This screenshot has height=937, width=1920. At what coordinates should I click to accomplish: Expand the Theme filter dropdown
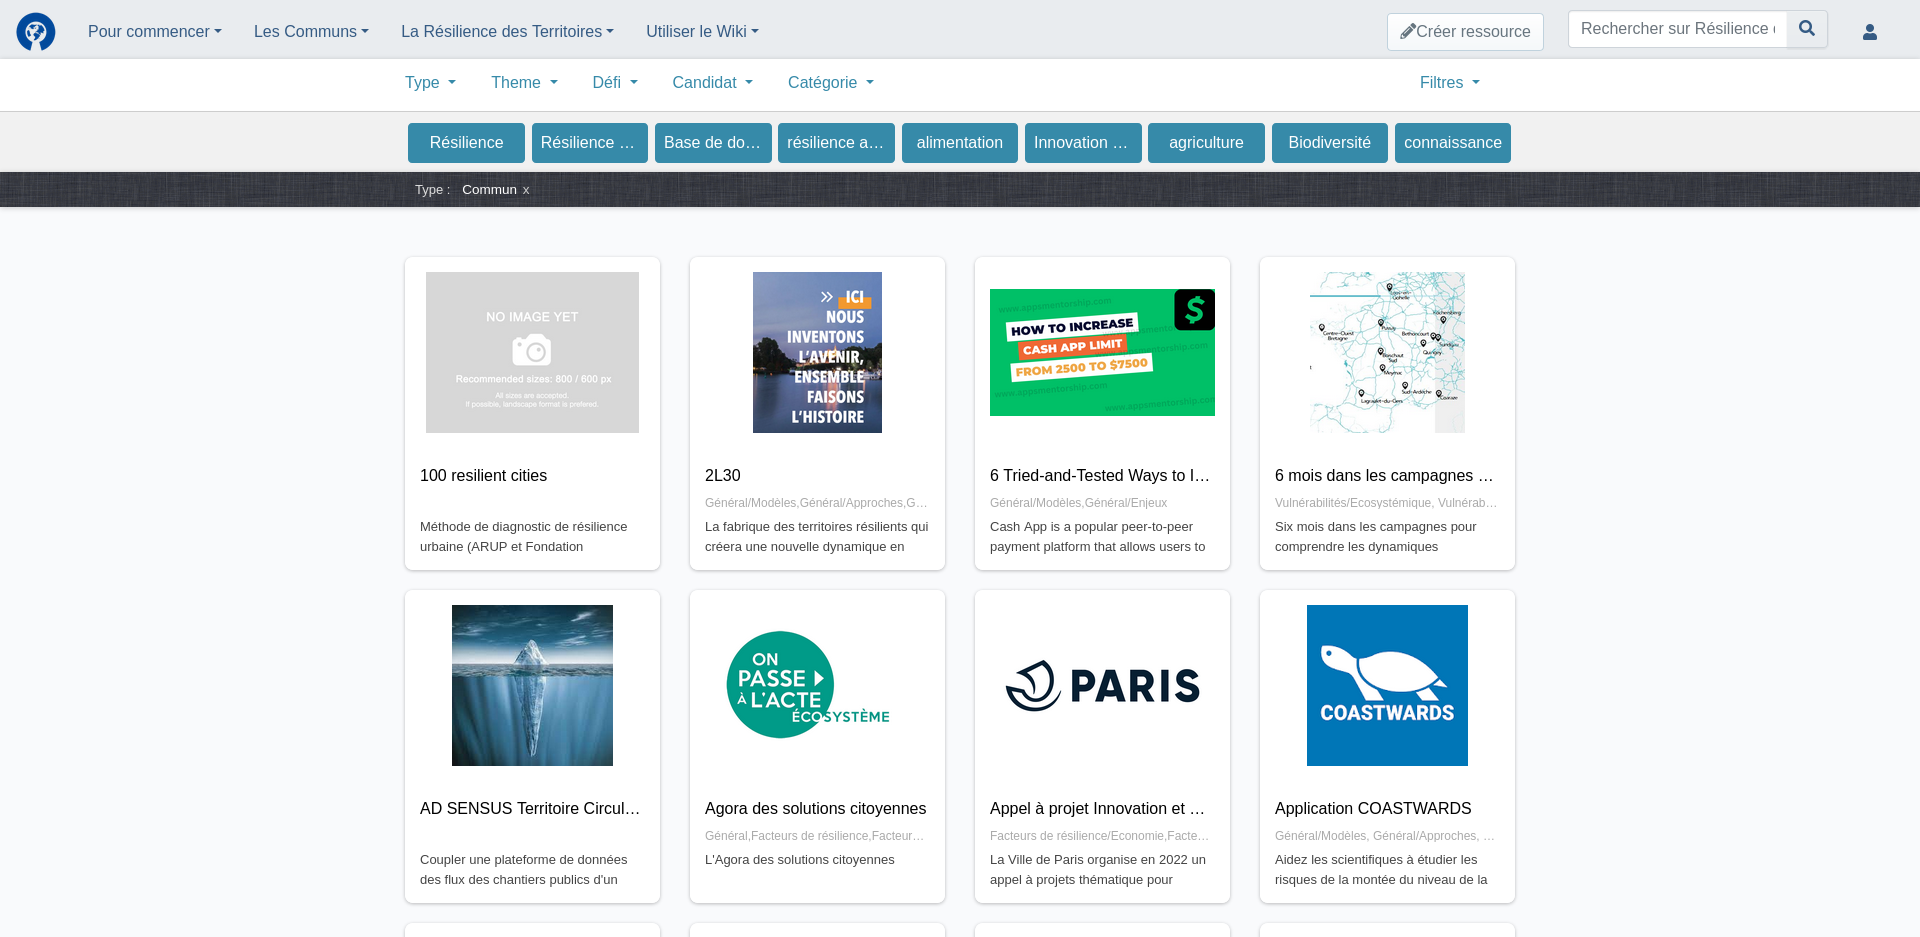click(x=524, y=83)
